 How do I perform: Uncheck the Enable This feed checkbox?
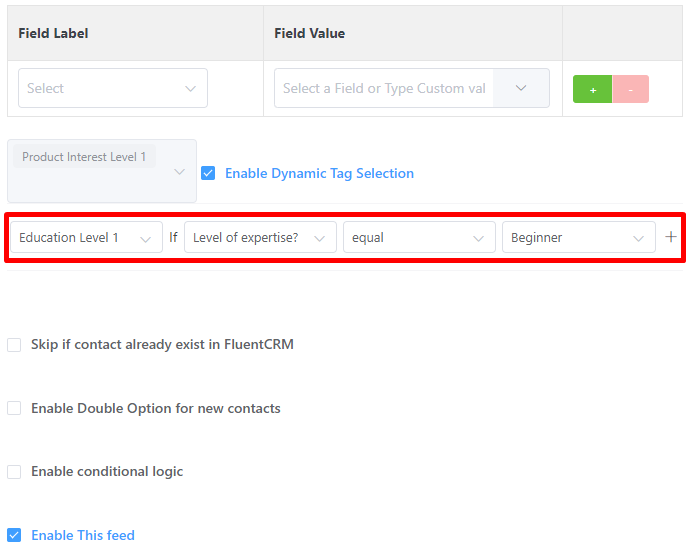coord(14,535)
